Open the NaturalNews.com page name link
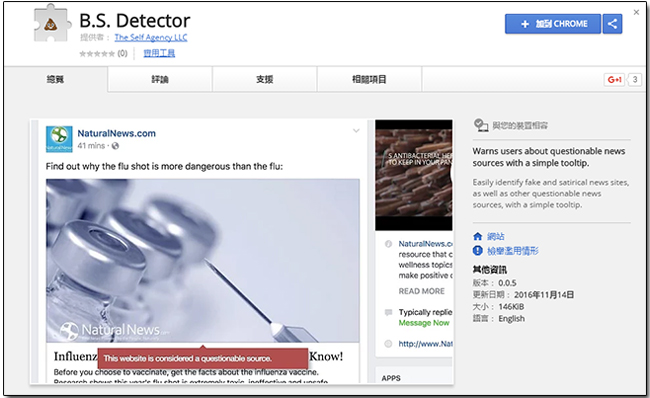Viewport: 650px width, 398px height. point(116,133)
